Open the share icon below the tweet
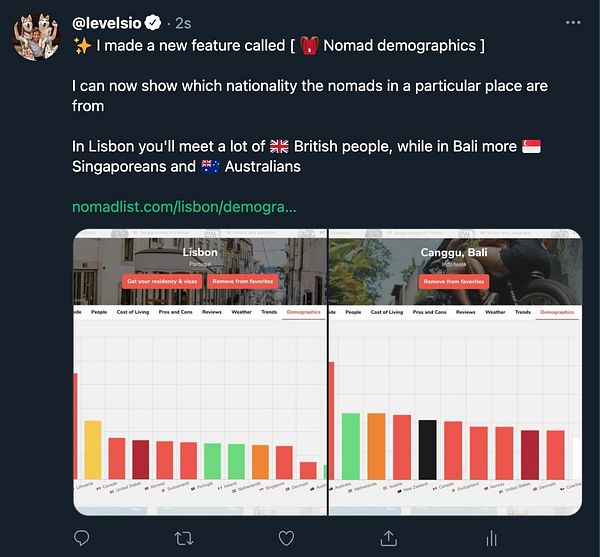This screenshot has width=600, height=557. click(389, 538)
